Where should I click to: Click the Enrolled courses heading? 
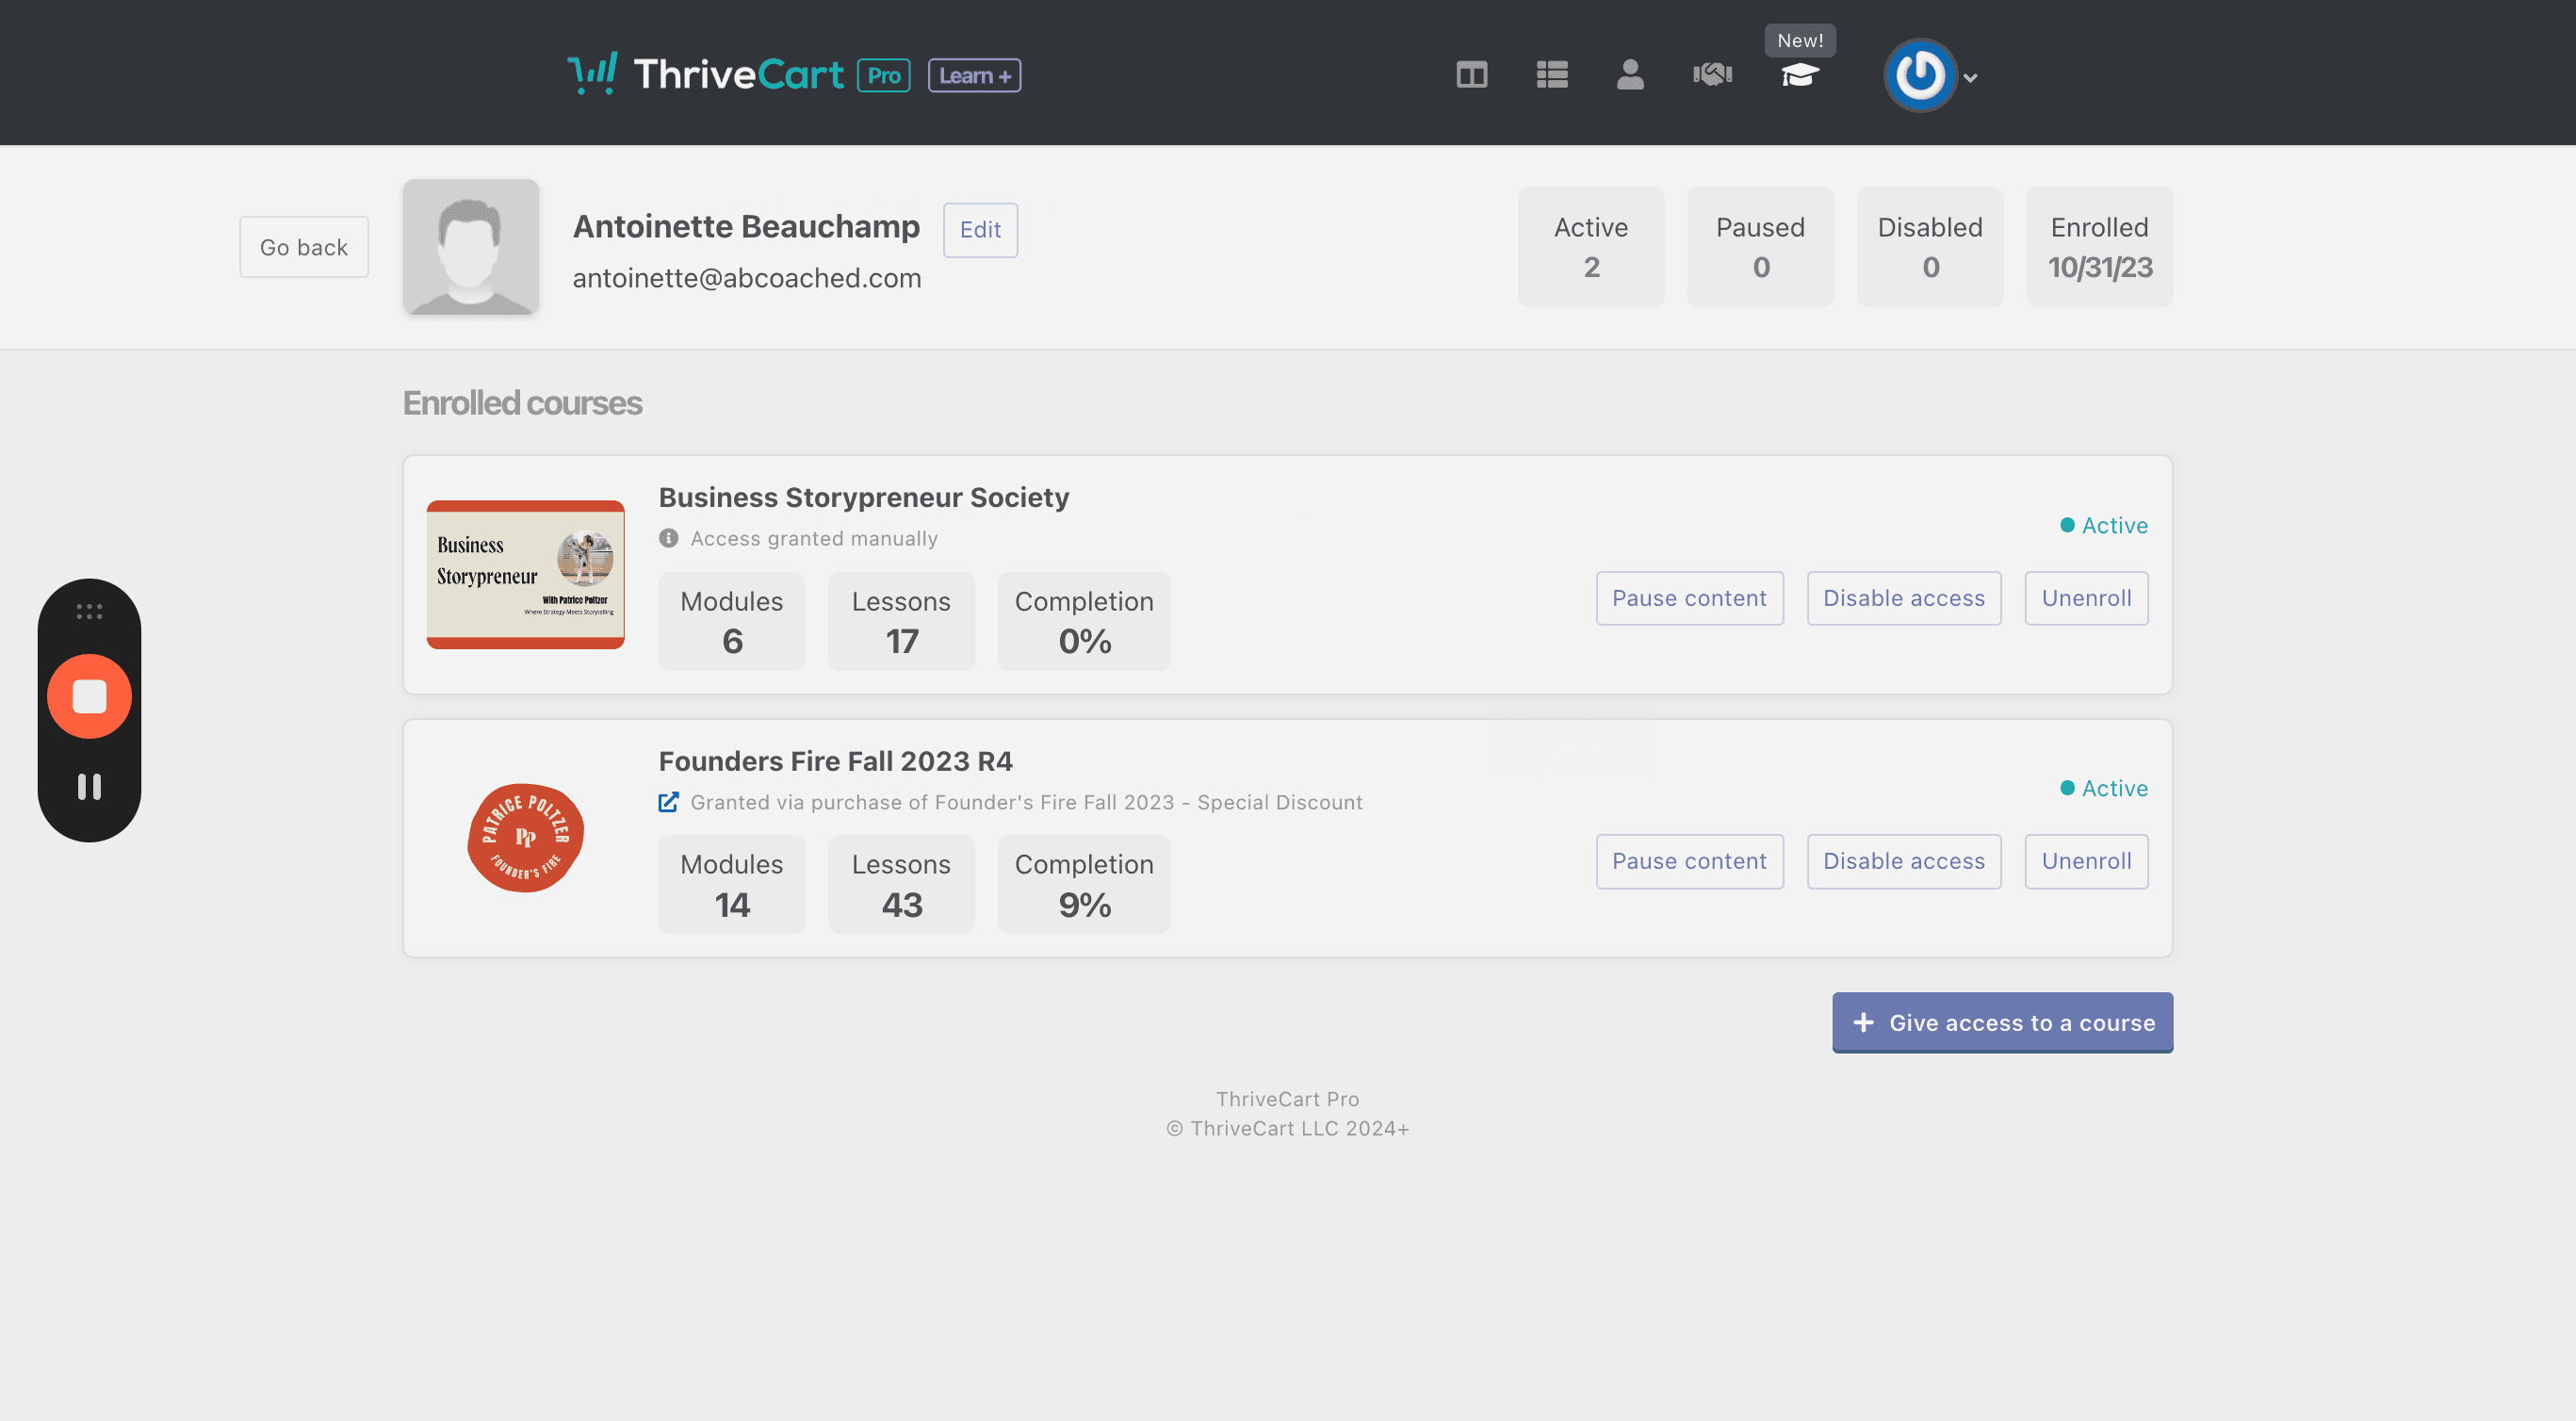522,403
